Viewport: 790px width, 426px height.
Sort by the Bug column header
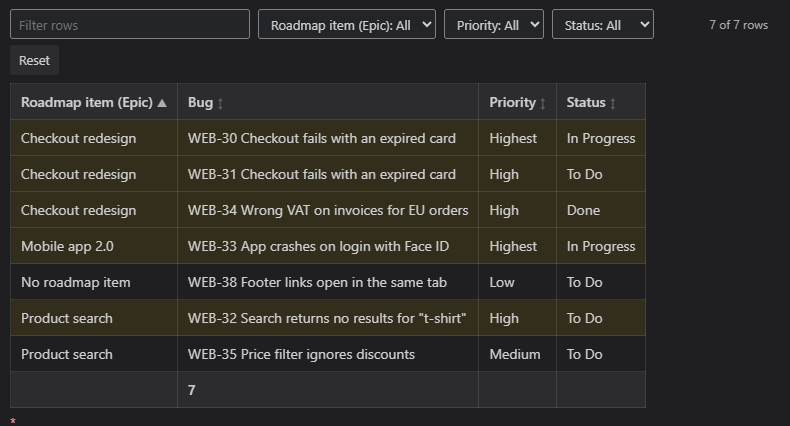pos(327,102)
